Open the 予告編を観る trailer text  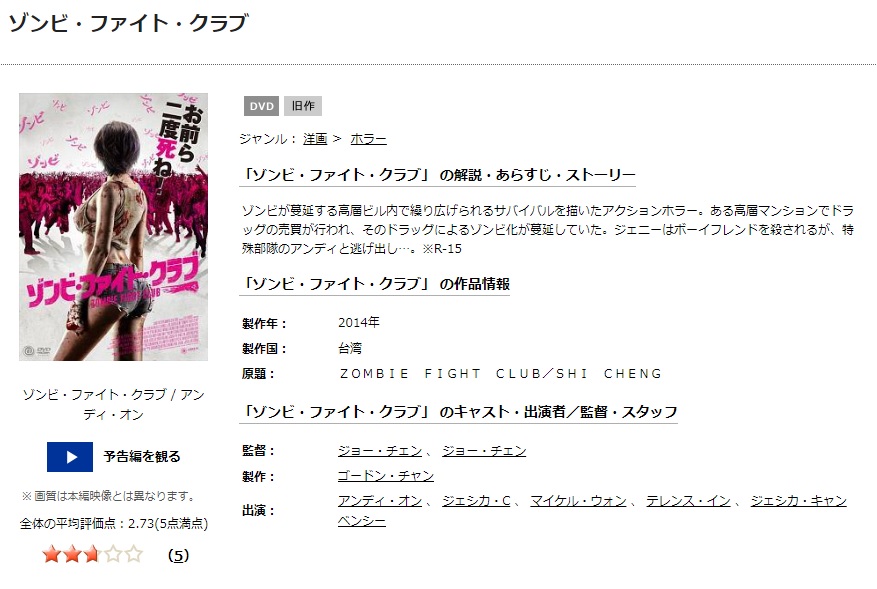pos(142,457)
